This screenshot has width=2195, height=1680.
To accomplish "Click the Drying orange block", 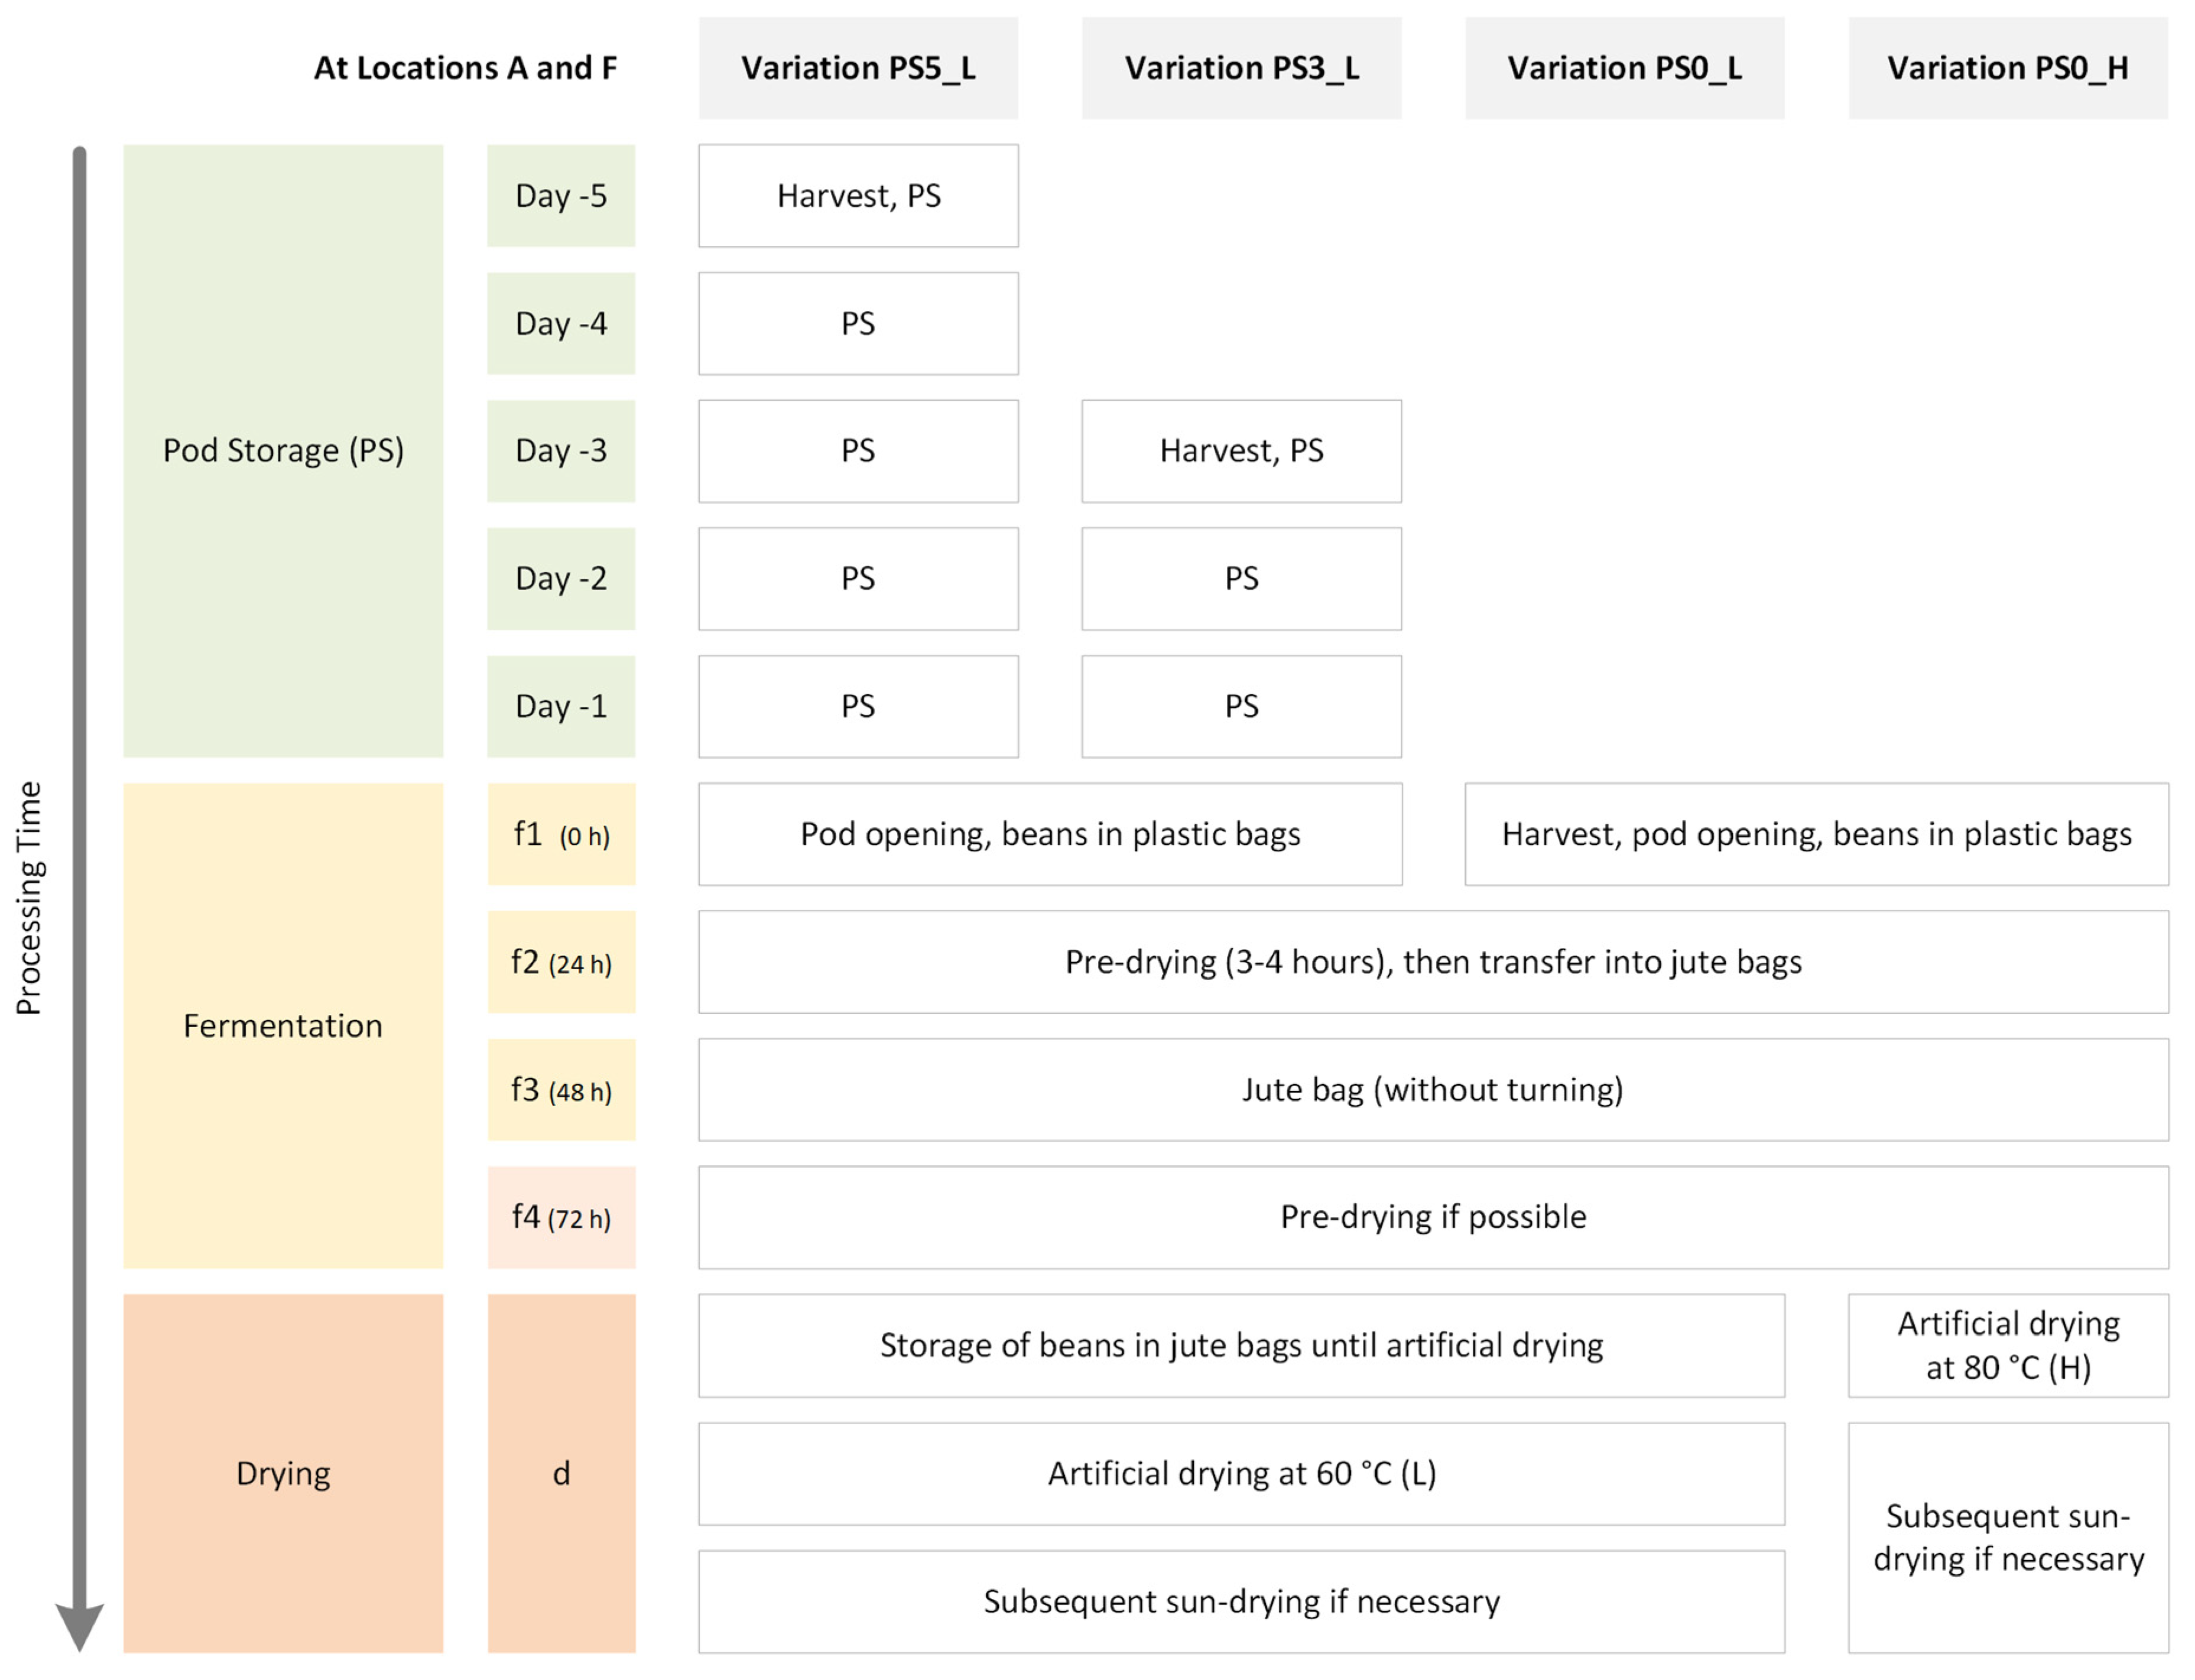I will click(x=283, y=1473).
